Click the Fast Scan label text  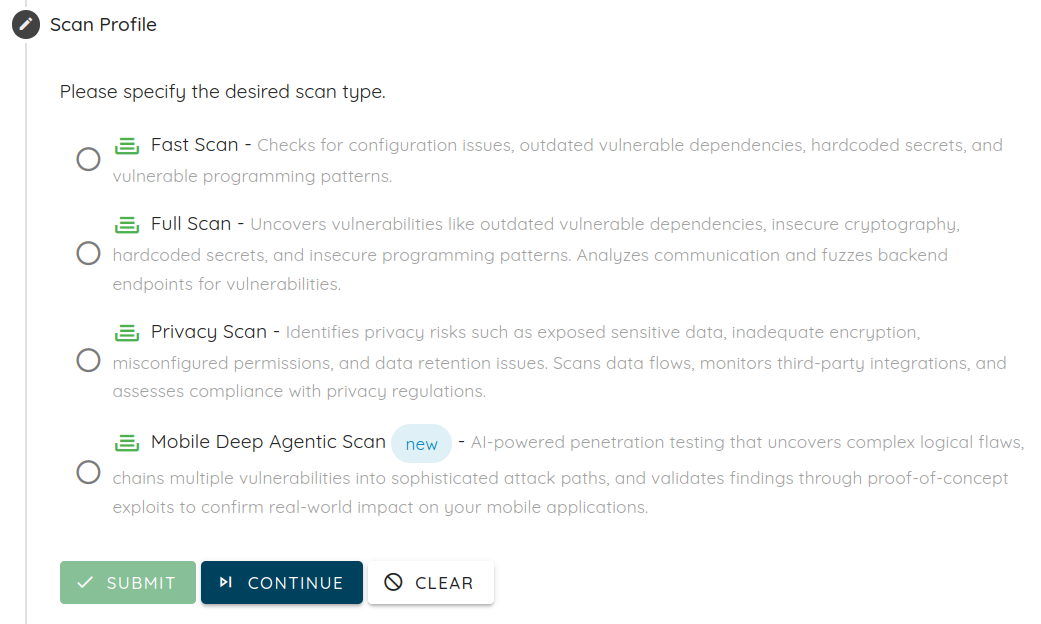coord(195,144)
